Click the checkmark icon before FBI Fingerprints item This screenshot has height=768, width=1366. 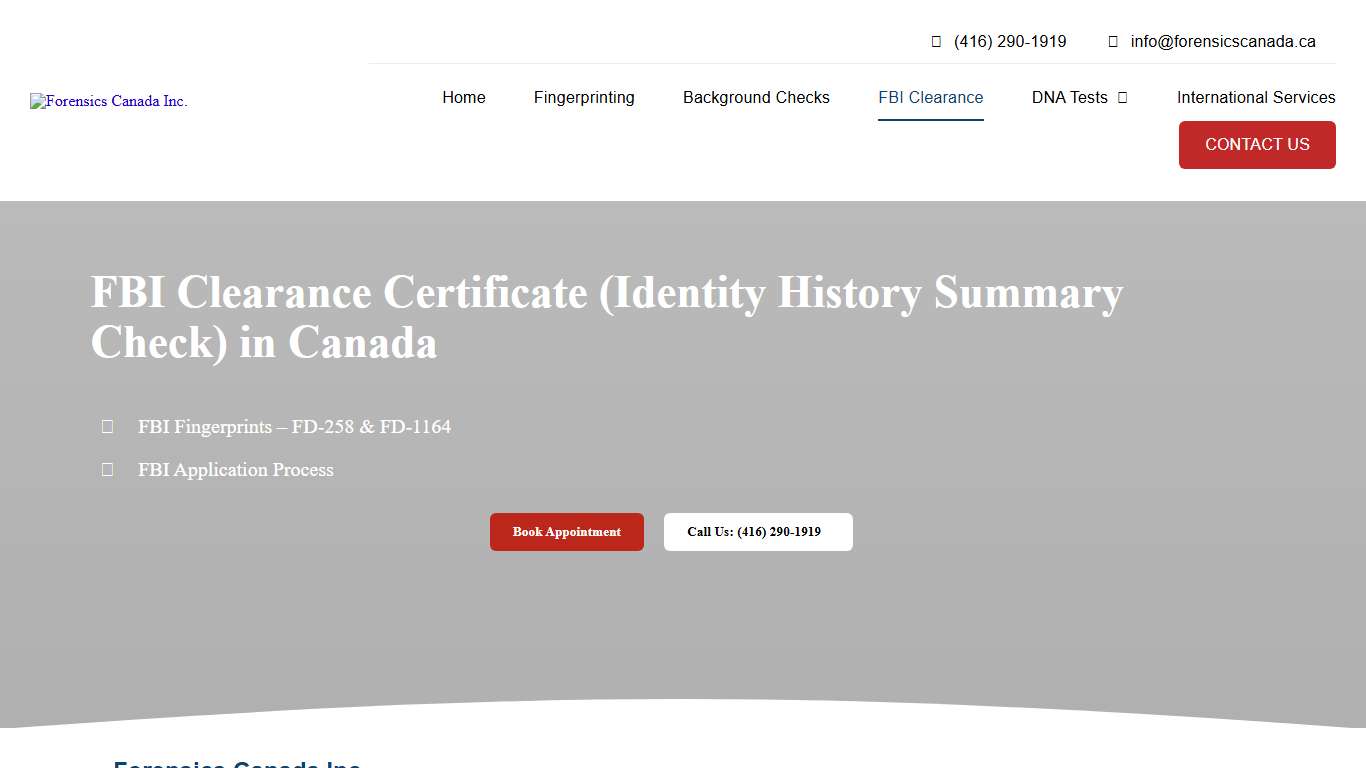pos(107,426)
